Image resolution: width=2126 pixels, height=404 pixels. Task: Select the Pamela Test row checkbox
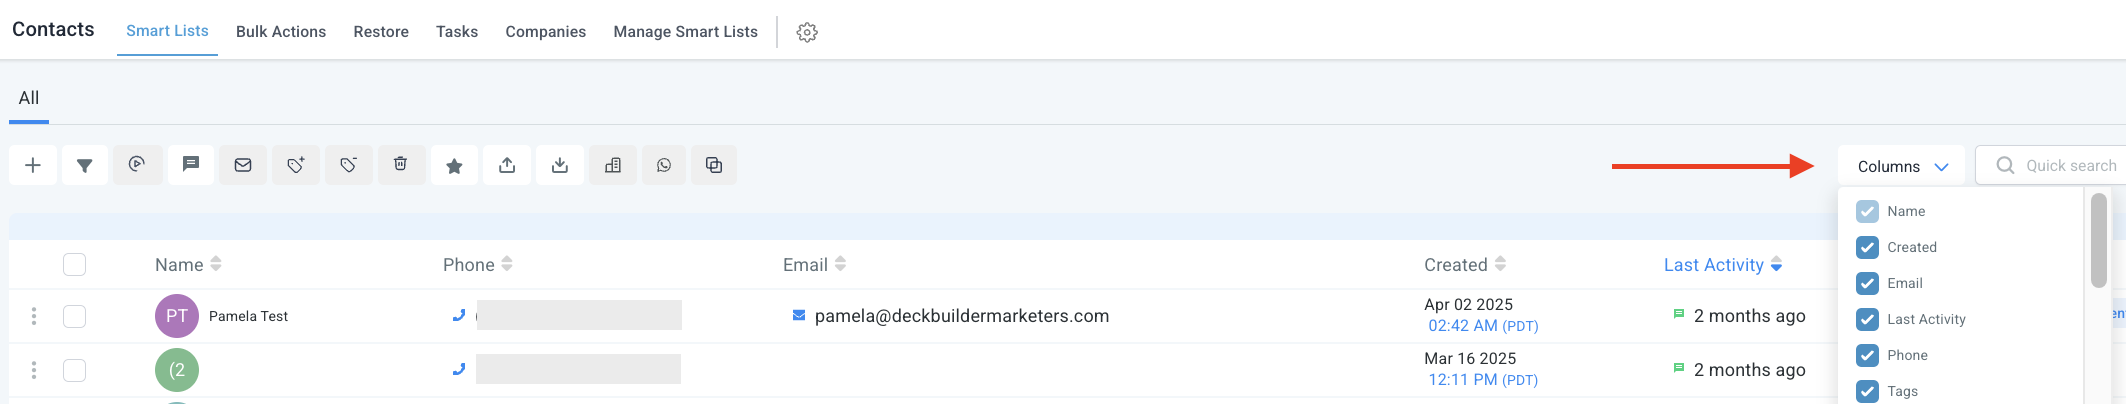coord(74,316)
